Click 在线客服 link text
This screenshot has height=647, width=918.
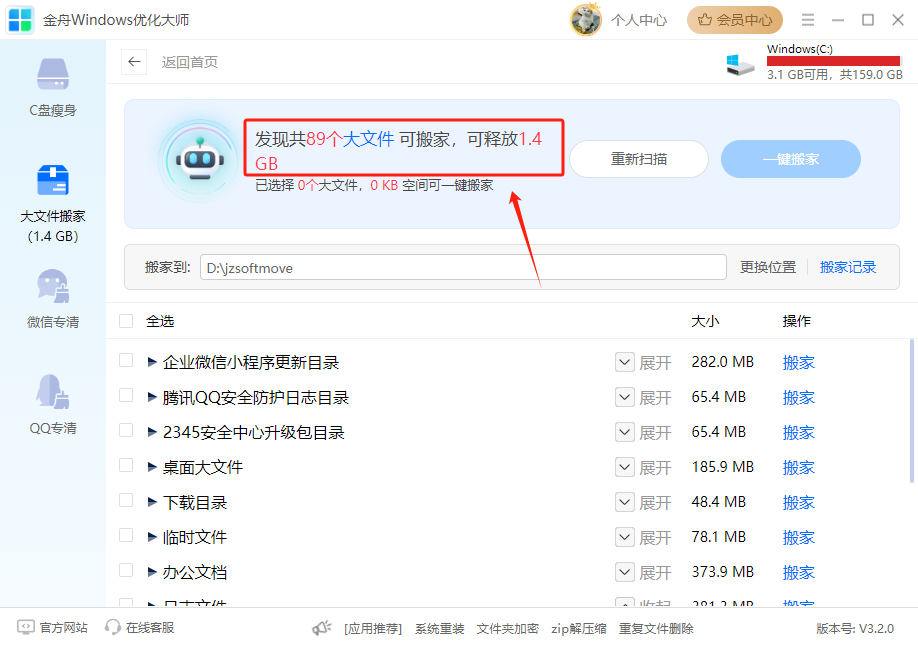coord(150,628)
